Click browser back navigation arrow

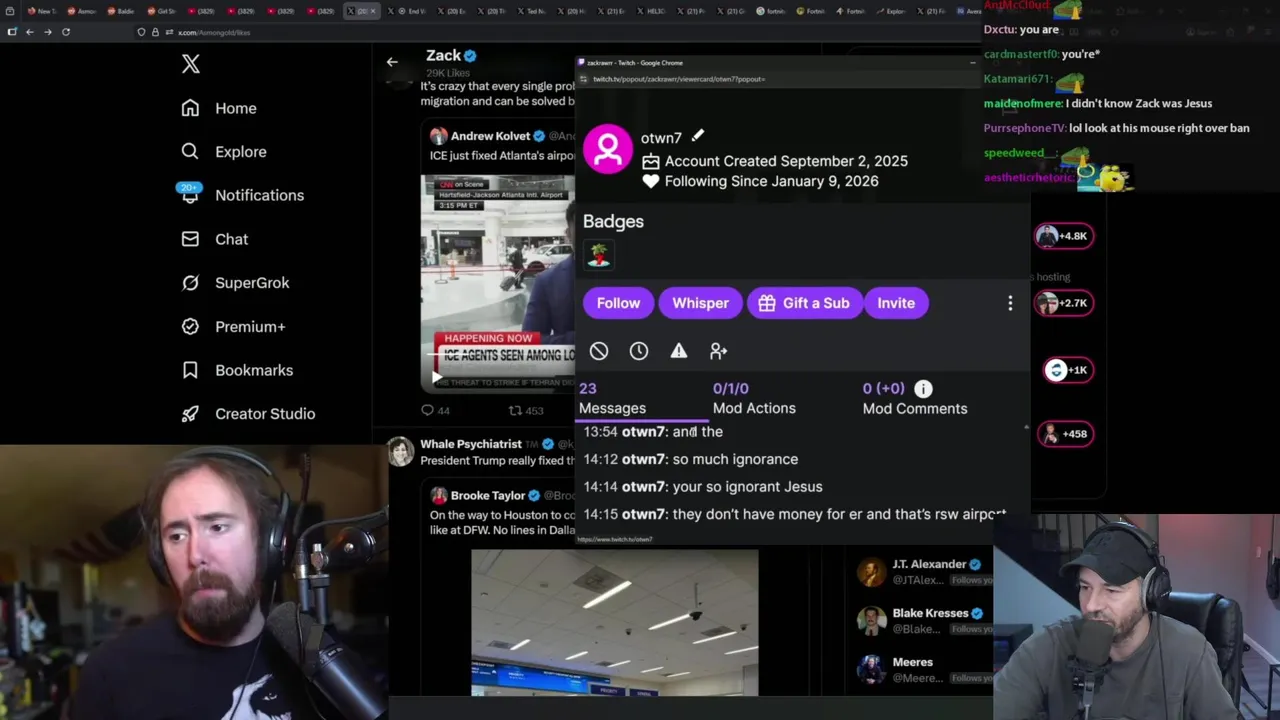click(30, 32)
